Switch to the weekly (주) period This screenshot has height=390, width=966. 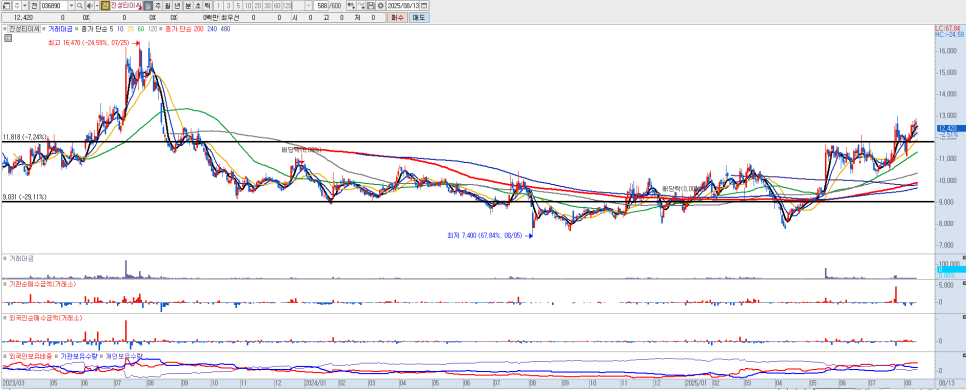[158, 5]
